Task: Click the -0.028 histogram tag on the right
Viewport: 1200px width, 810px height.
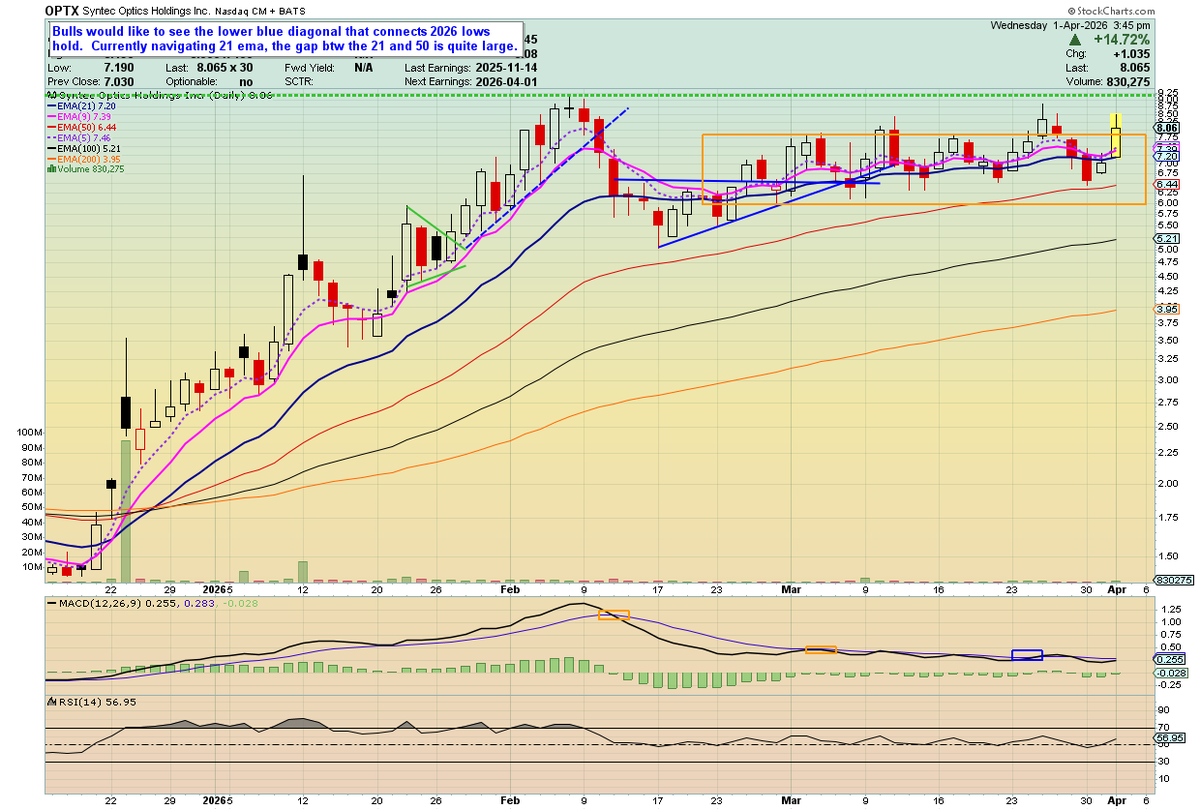Action: pos(1169,673)
